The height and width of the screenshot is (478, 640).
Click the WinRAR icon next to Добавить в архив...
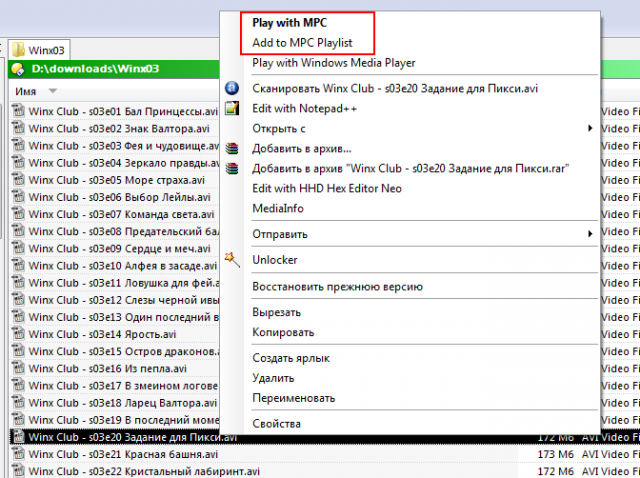click(x=232, y=148)
